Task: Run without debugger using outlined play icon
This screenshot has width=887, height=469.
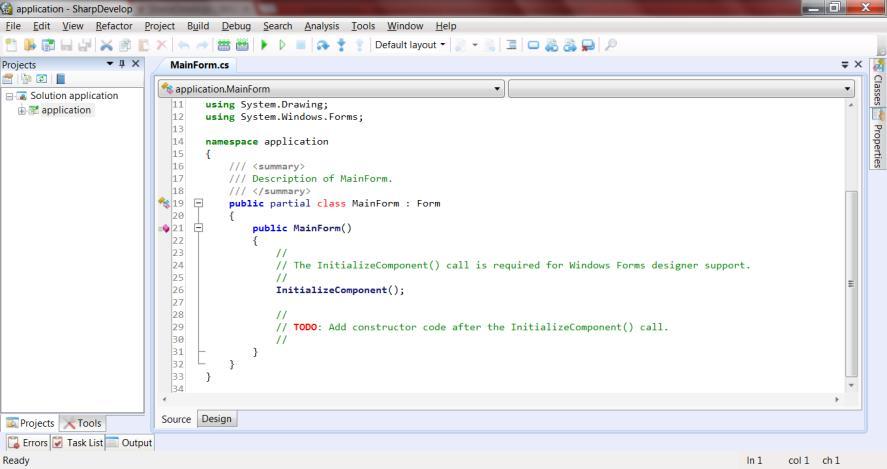Action: (282, 45)
